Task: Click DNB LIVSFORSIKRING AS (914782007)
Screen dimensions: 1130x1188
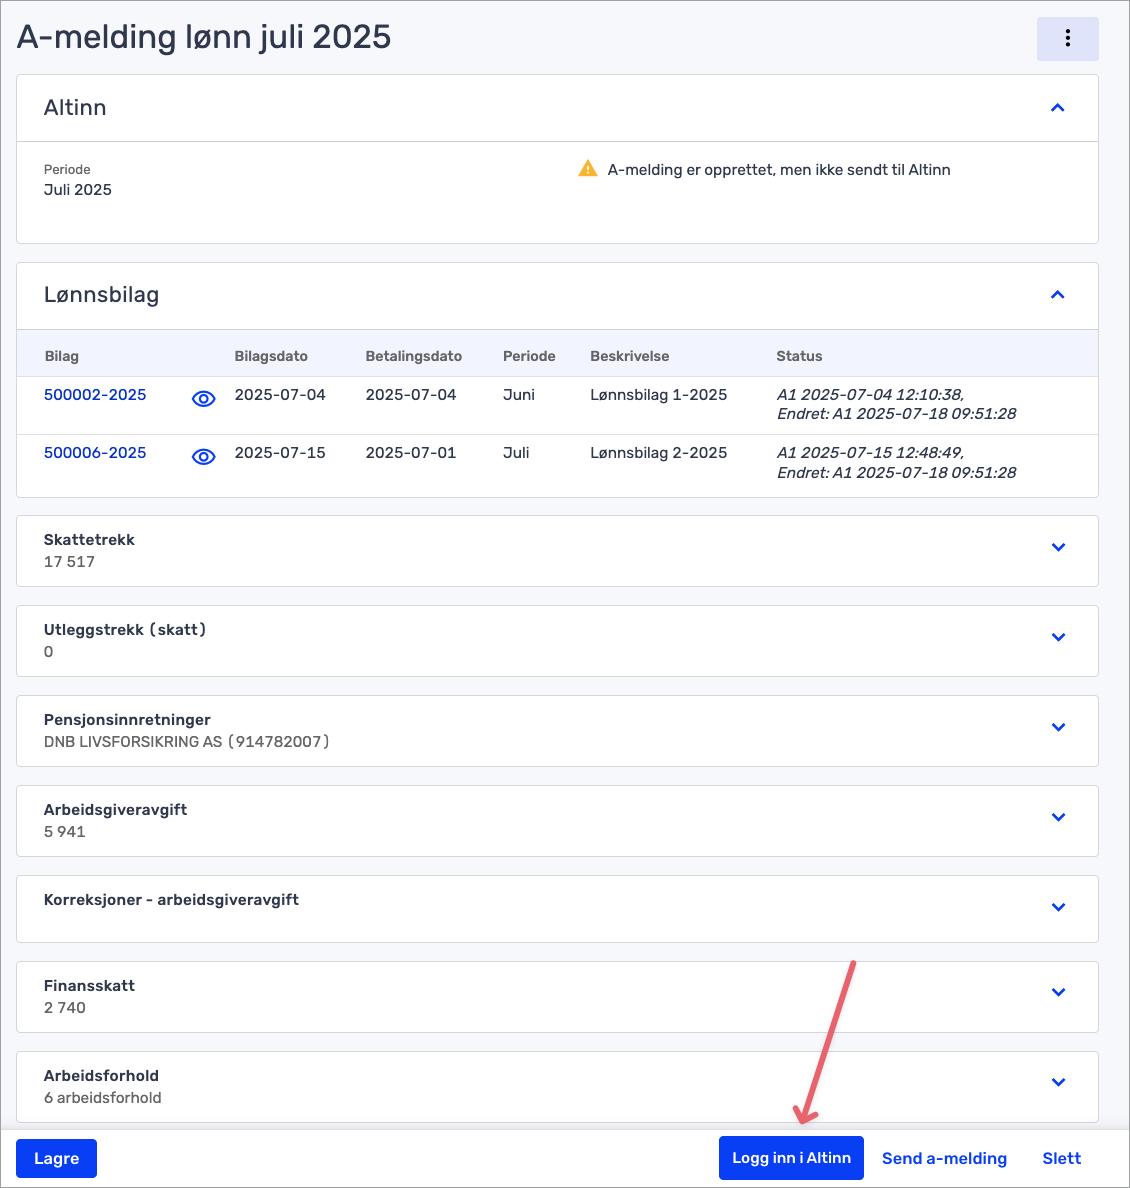Action: pos(186,742)
